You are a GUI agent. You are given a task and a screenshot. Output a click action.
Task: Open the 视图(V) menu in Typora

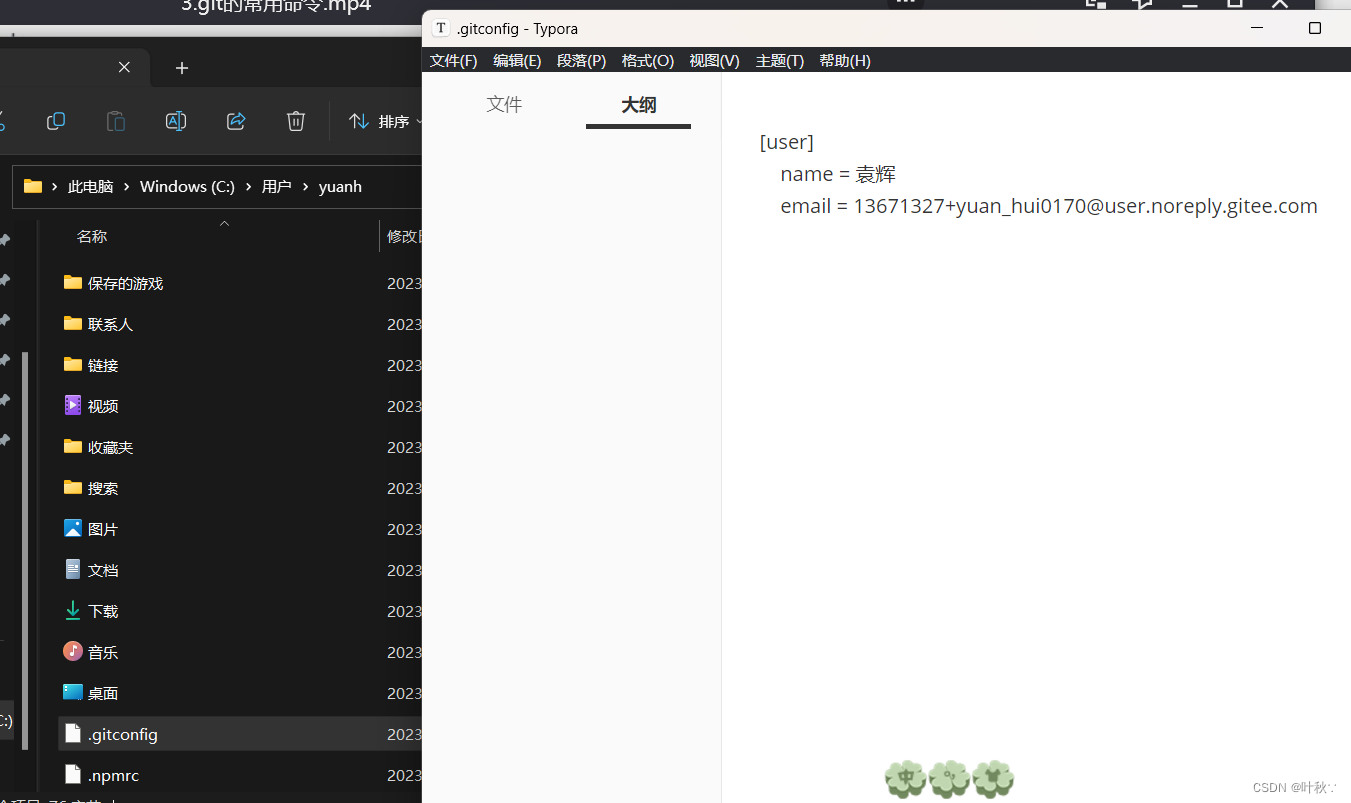714,61
